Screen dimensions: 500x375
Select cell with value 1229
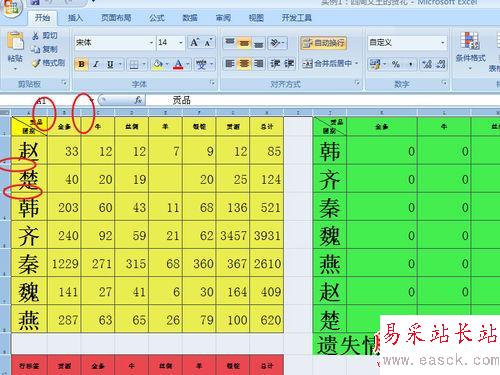[x=64, y=264]
